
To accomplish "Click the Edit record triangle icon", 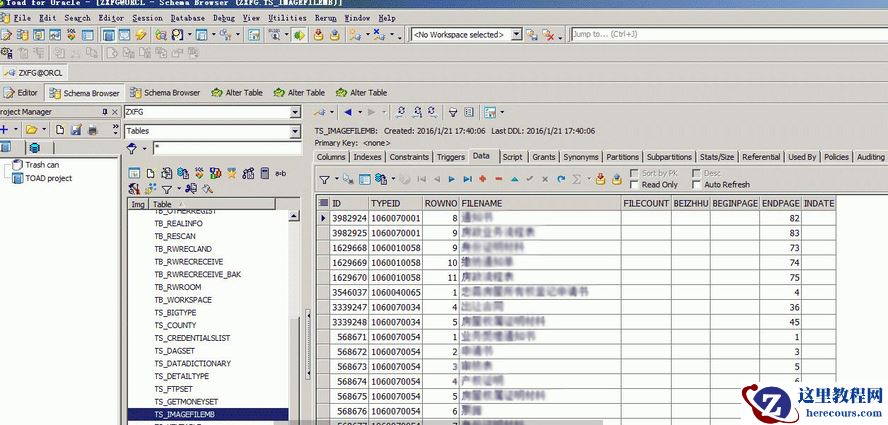I will (x=514, y=179).
